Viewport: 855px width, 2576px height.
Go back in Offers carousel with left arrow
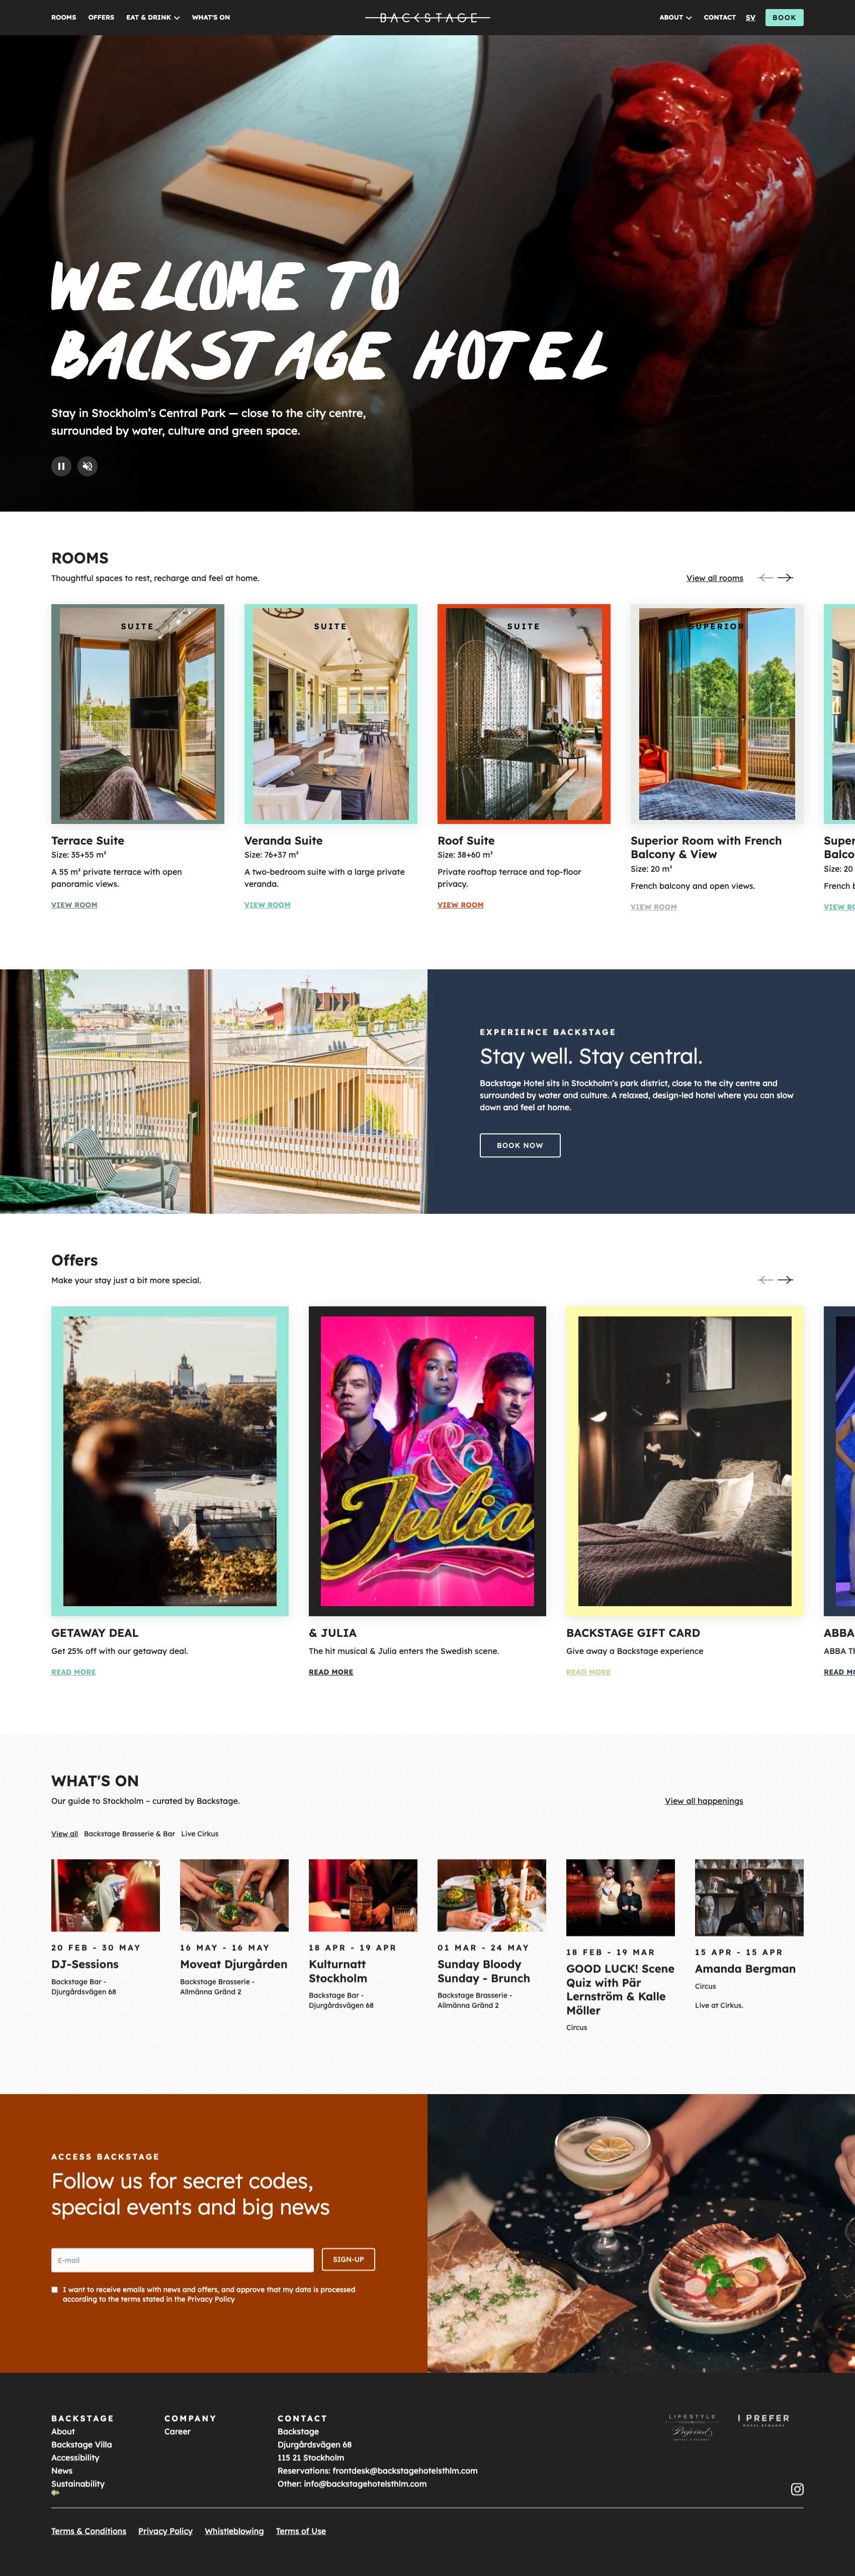(x=765, y=1280)
